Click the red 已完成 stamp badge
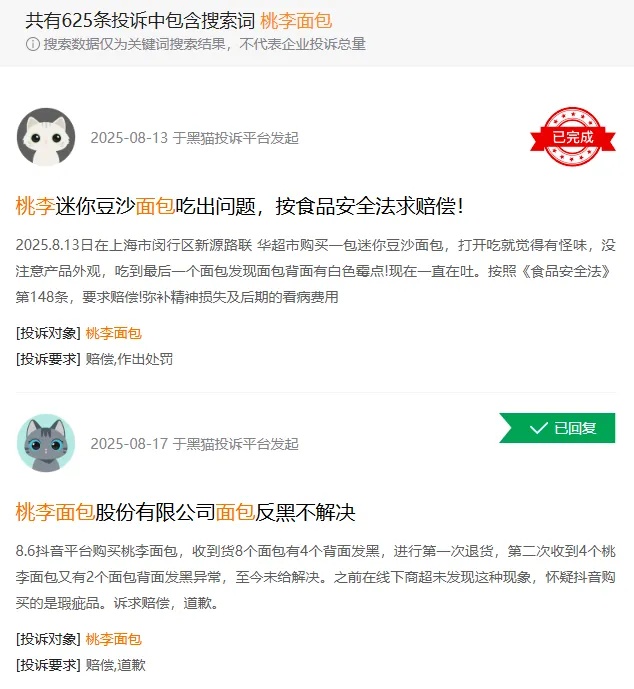 (572, 137)
